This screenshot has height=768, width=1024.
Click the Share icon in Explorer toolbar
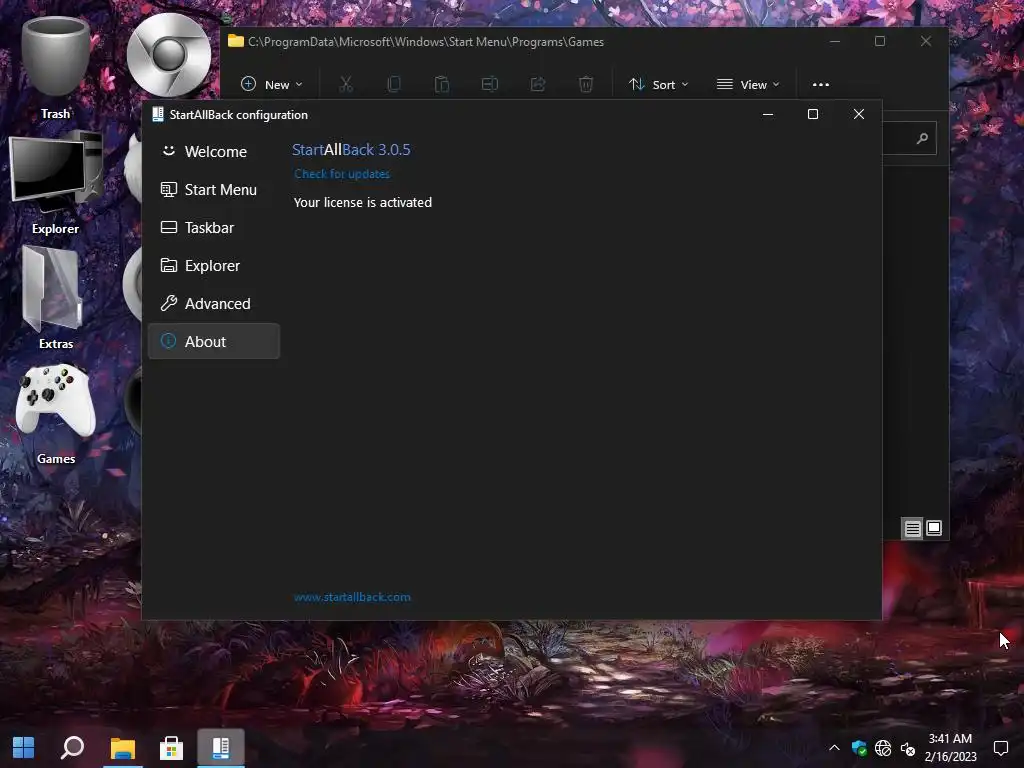(x=538, y=84)
